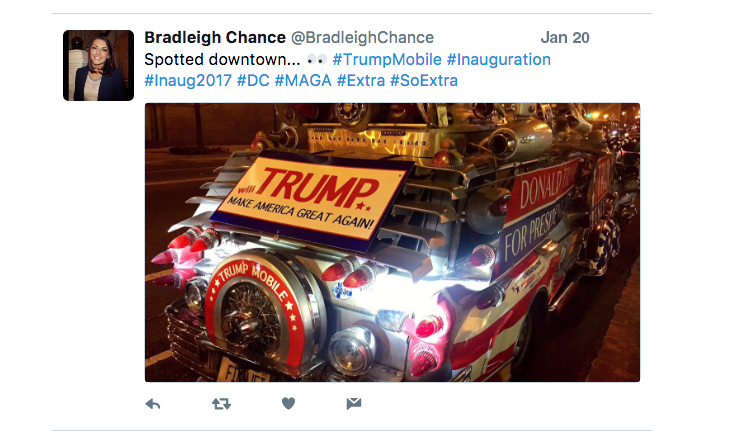This screenshot has width=752, height=441.
Task: Open the Jan 20 tweet timestamp
Action: (565, 38)
